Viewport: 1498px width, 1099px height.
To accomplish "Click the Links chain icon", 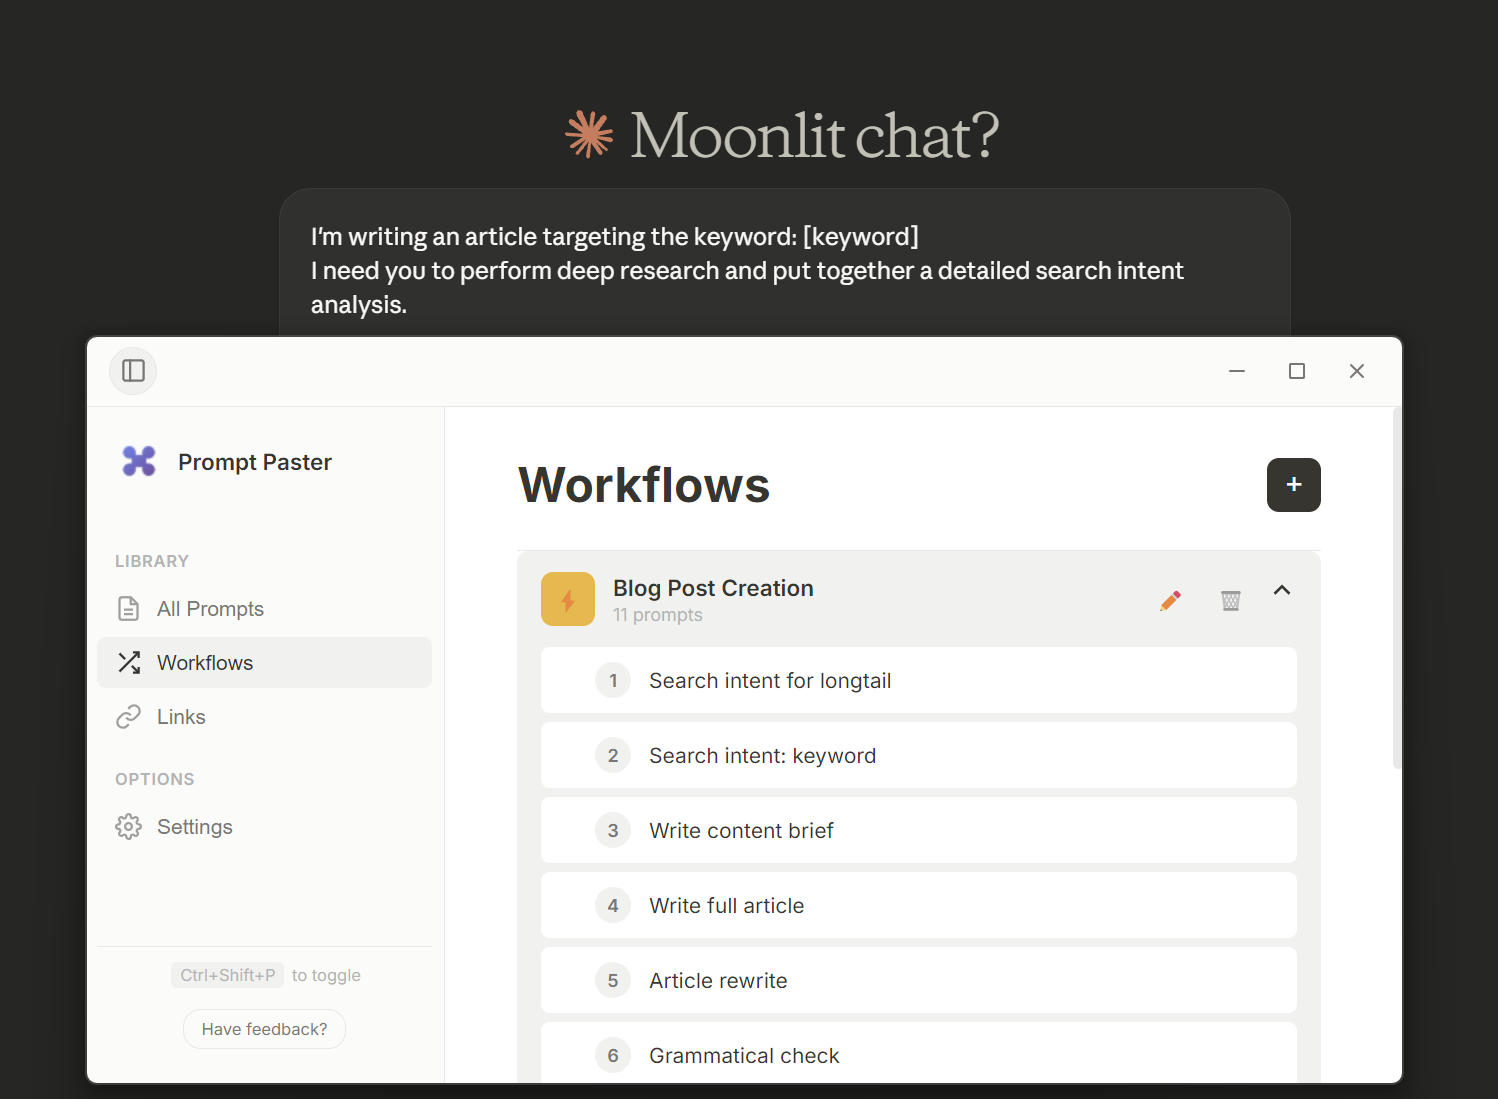I will coord(129,717).
